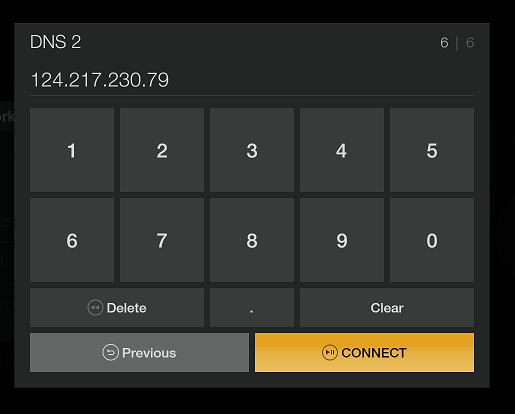The height and width of the screenshot is (414, 515).
Task: Click the back arrow icon on Previous
Action: coord(110,352)
